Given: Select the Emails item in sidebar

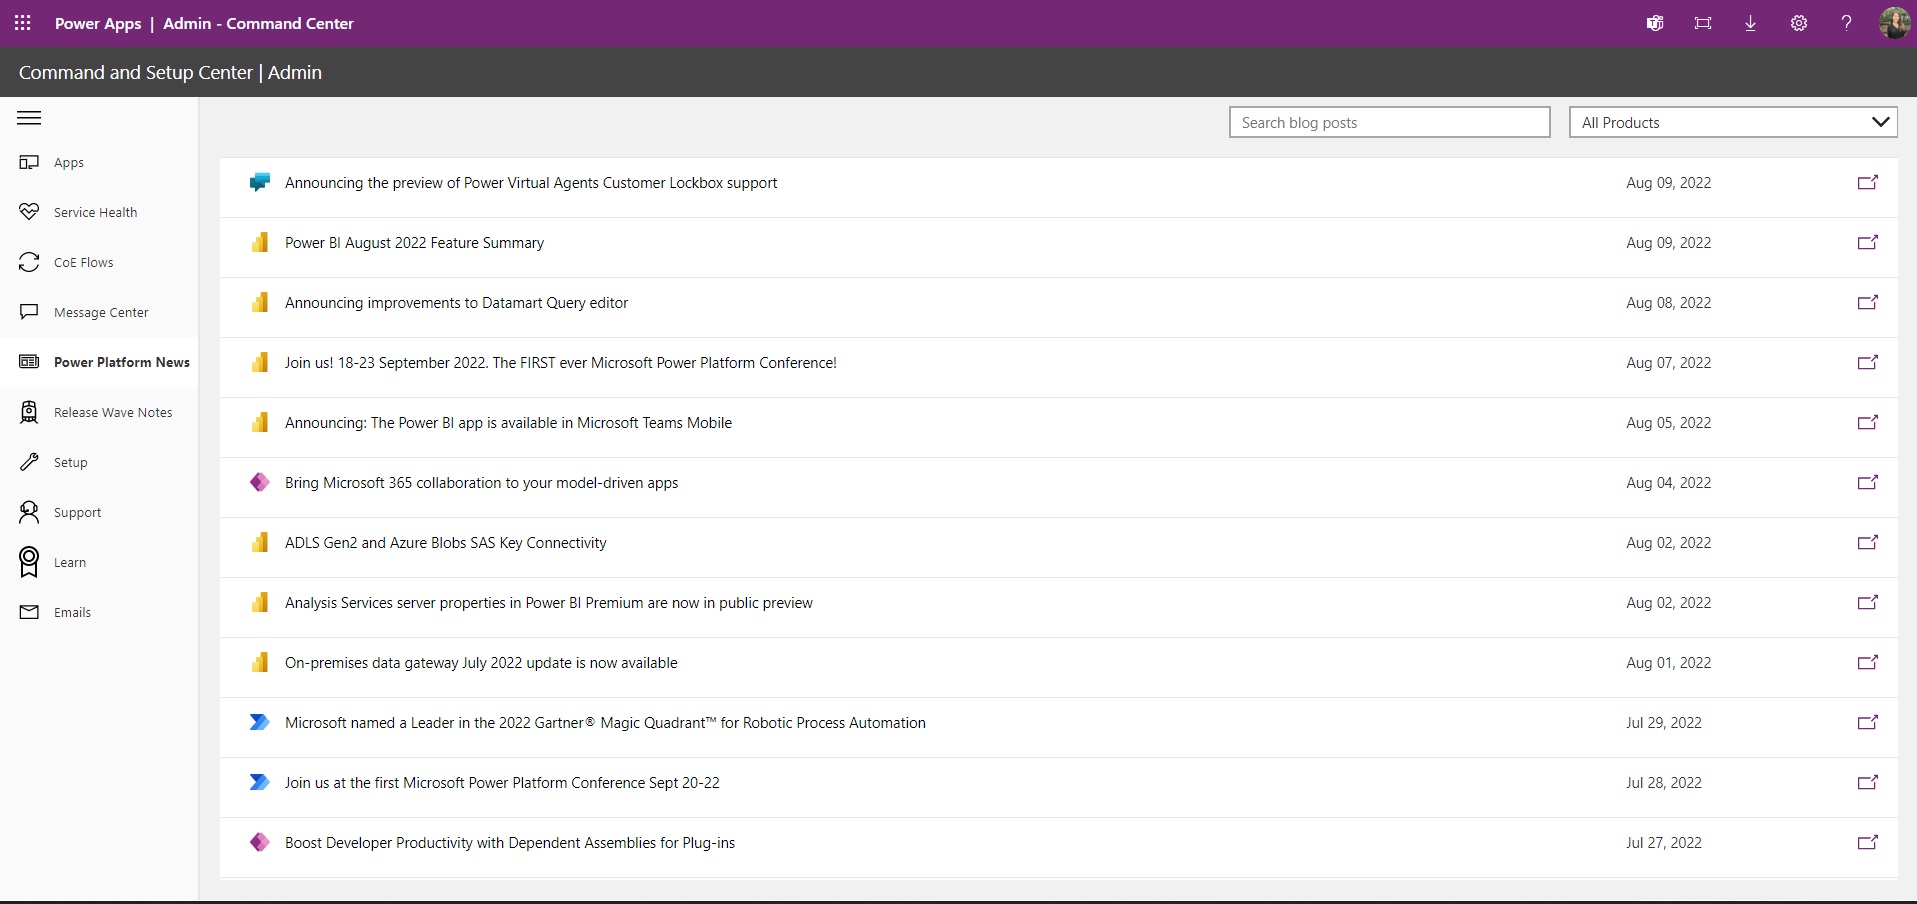Looking at the screenshot, I should [72, 612].
